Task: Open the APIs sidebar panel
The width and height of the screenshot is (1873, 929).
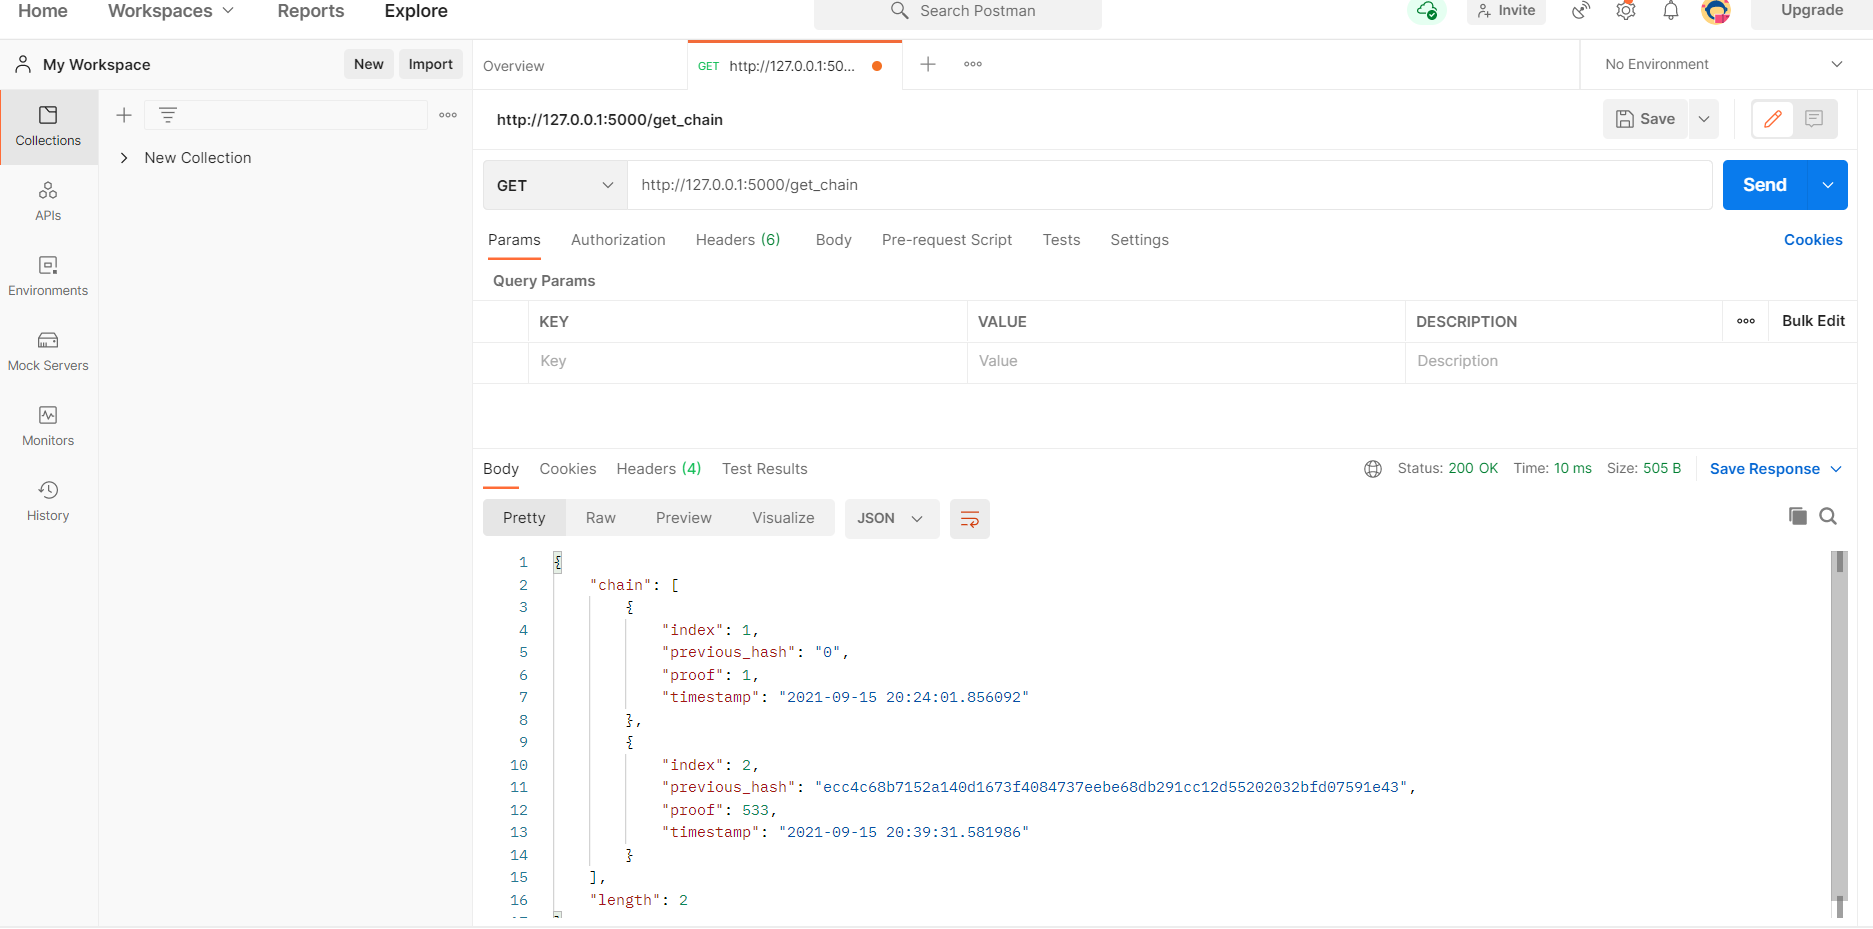Action: (48, 200)
